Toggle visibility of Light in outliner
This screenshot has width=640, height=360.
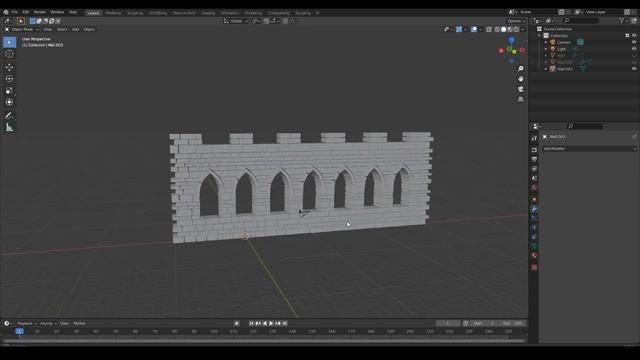634,49
